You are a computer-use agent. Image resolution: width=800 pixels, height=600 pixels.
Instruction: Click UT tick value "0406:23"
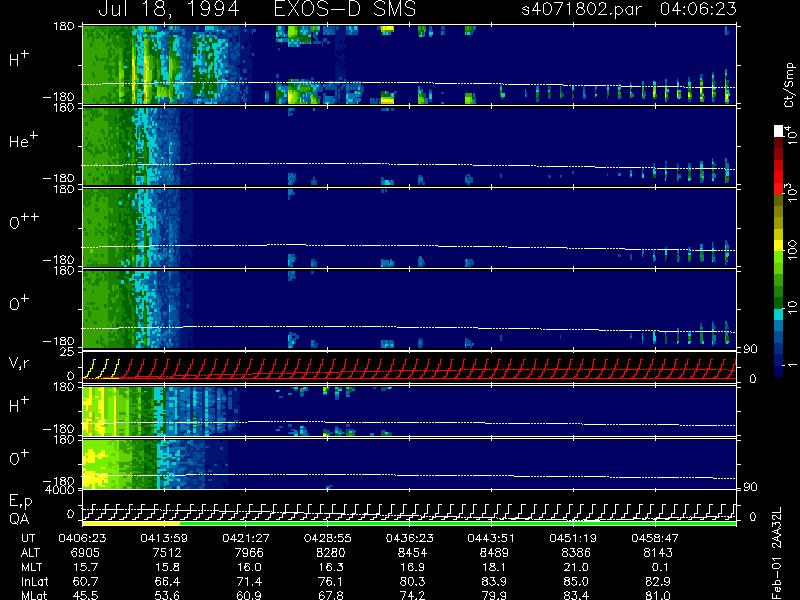point(82,538)
